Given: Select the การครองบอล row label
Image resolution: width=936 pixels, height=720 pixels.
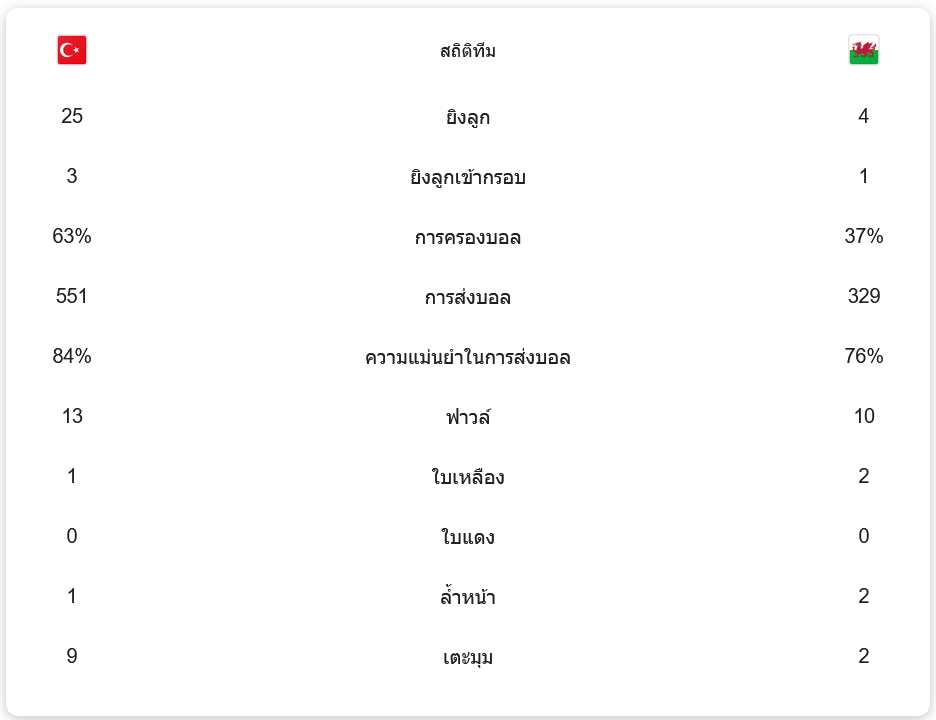Looking at the screenshot, I should point(468,237).
